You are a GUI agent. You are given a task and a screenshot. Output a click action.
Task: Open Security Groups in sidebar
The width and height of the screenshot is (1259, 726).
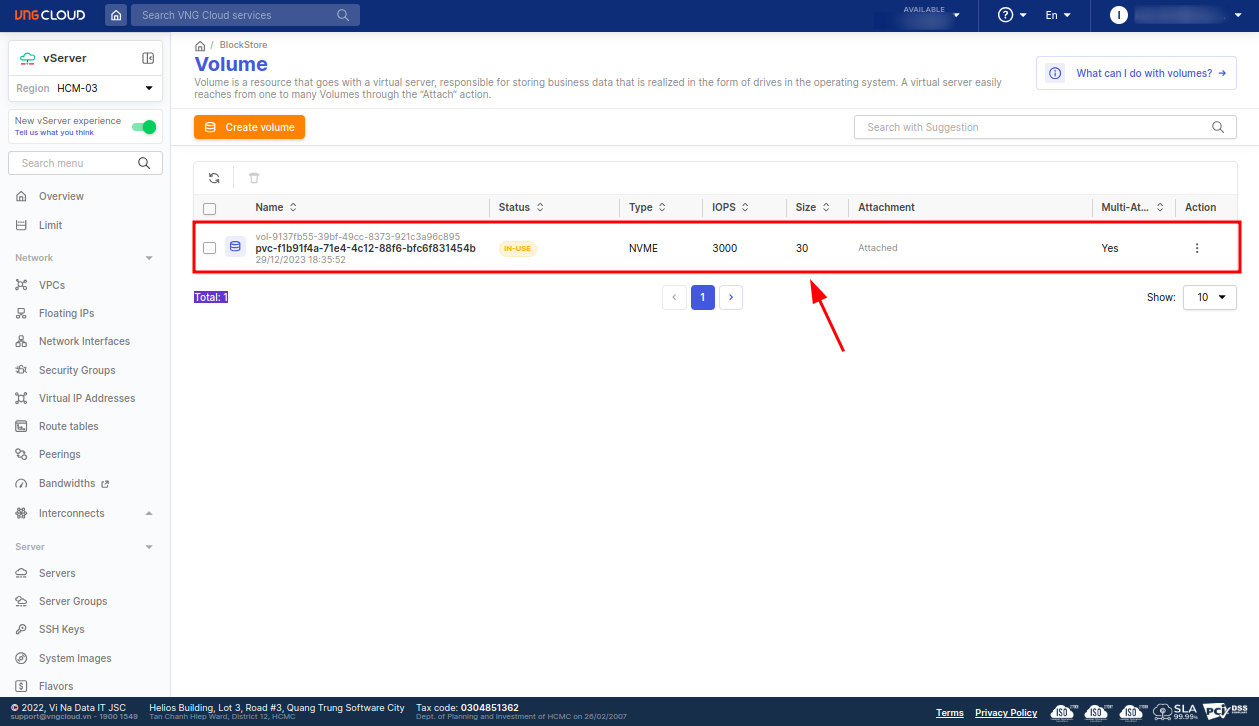click(77, 370)
